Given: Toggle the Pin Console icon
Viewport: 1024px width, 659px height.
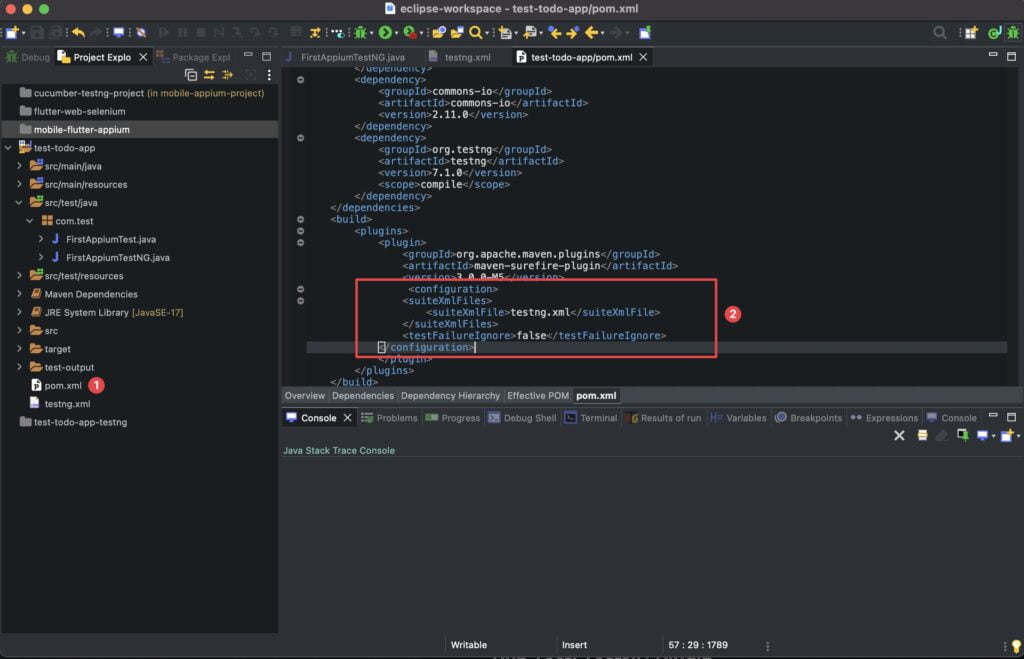Looking at the screenshot, I should pos(962,435).
